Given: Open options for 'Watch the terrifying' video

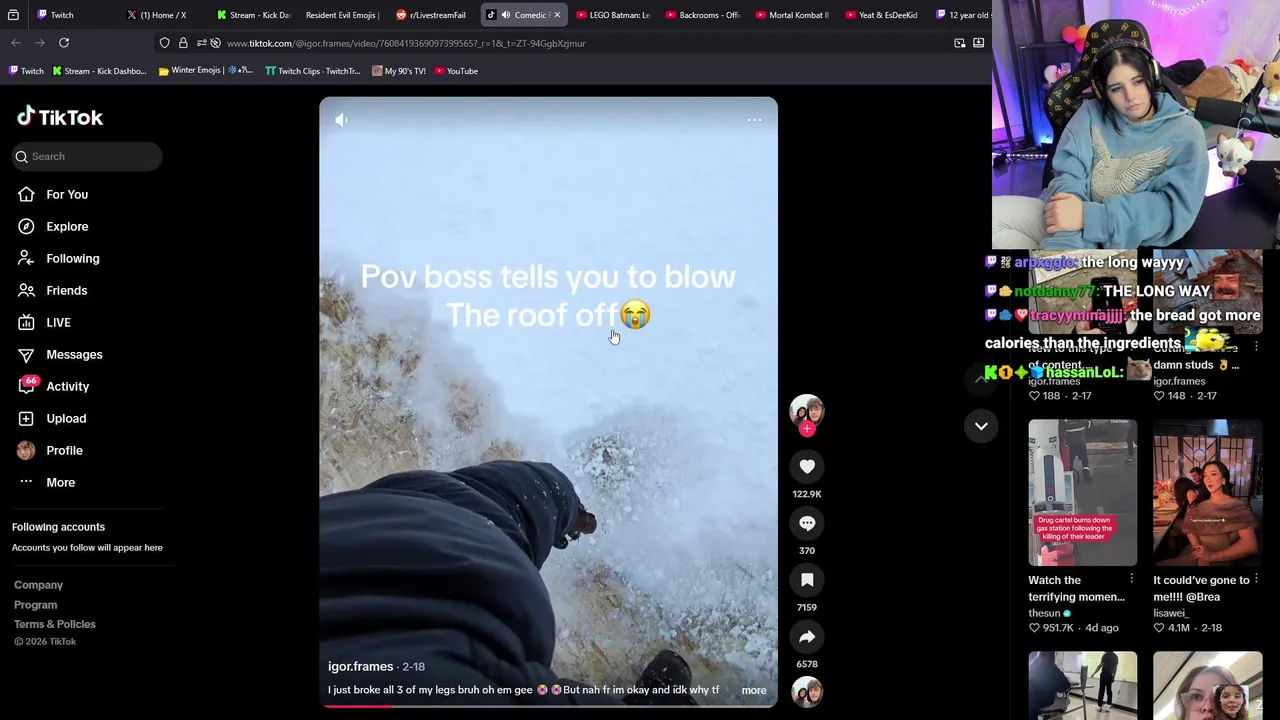Looking at the screenshot, I should [1131, 579].
